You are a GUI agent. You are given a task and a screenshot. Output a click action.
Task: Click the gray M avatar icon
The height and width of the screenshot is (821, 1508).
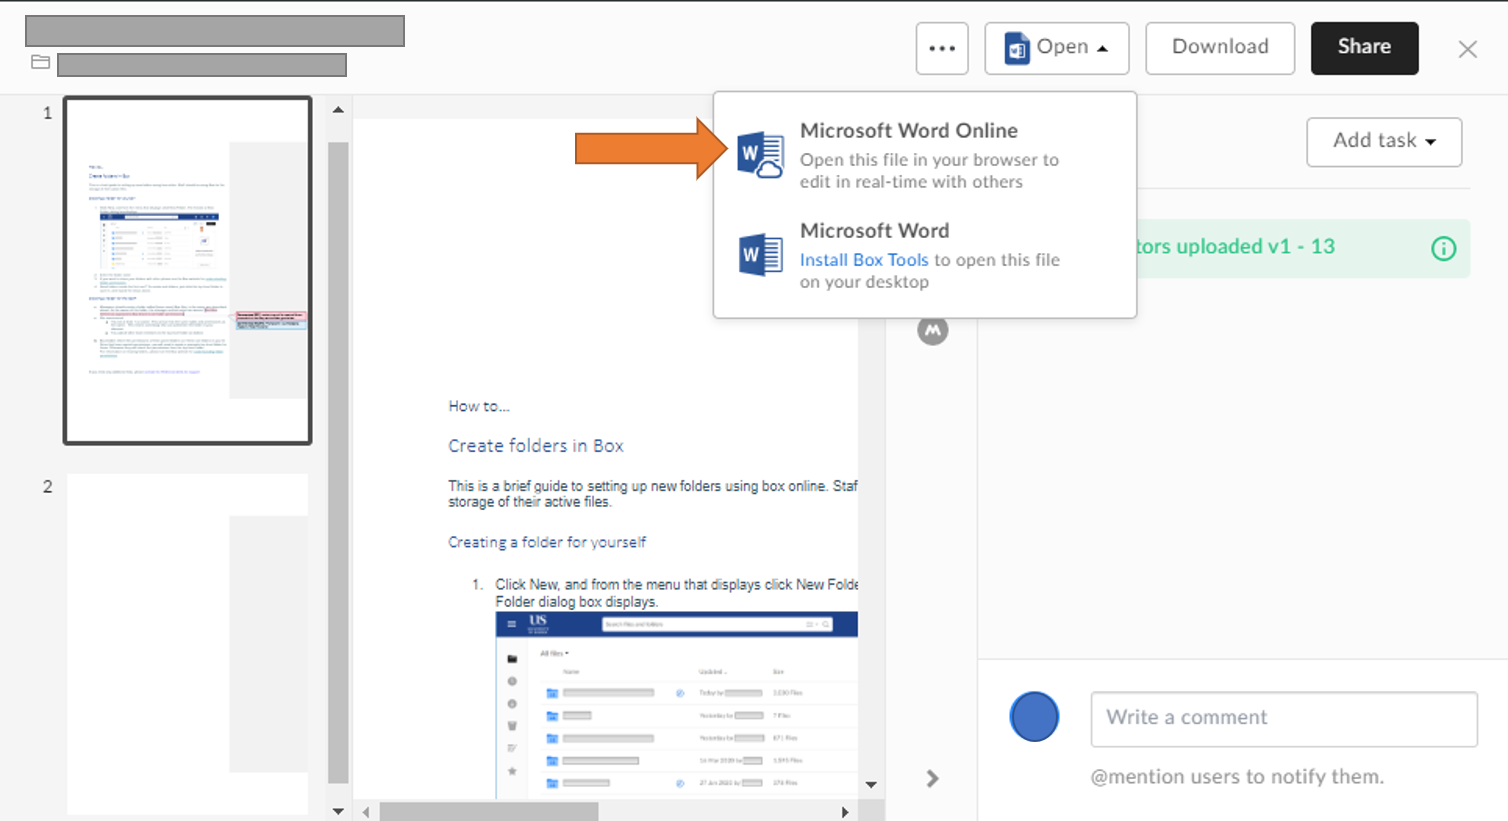click(933, 330)
